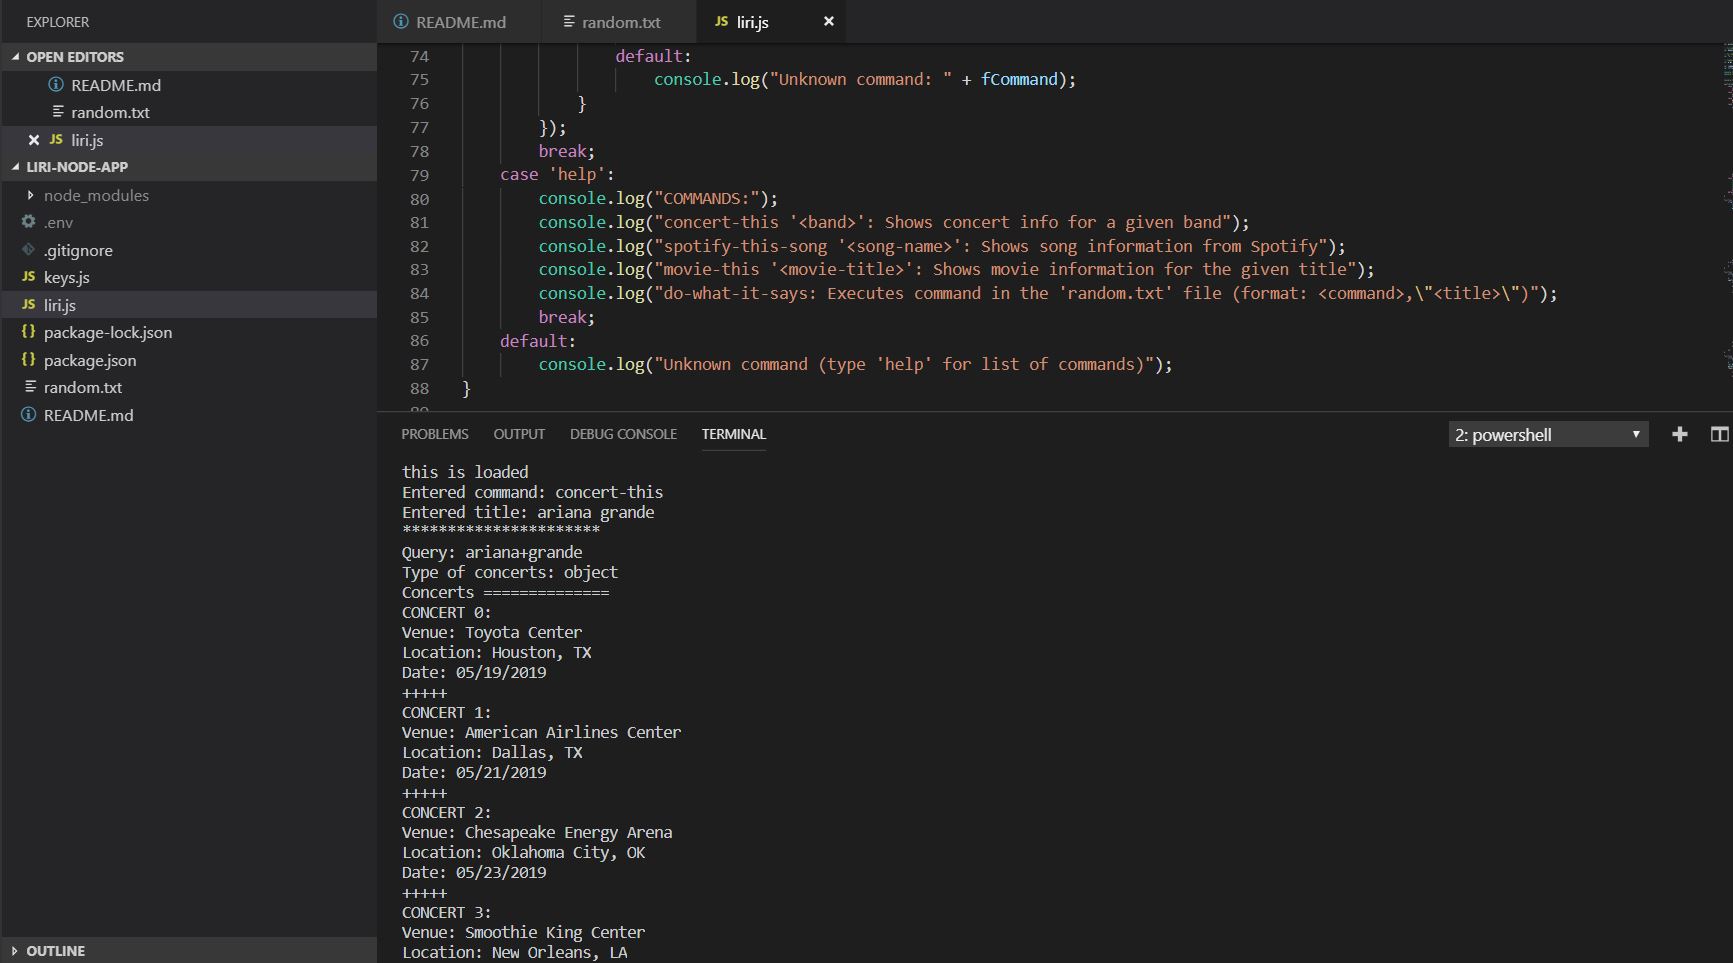Click line number 79 in gutter
The height and width of the screenshot is (963, 1733).
(x=419, y=175)
